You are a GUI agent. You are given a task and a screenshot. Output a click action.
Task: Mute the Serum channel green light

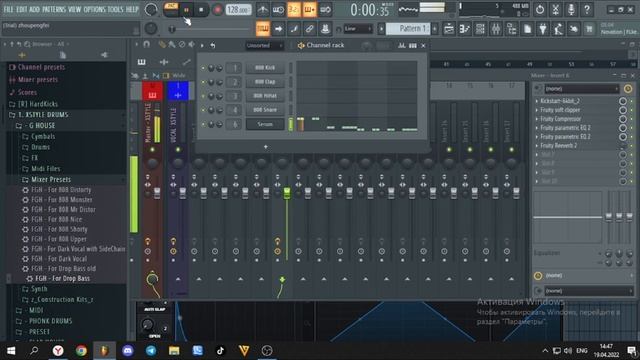[203, 124]
